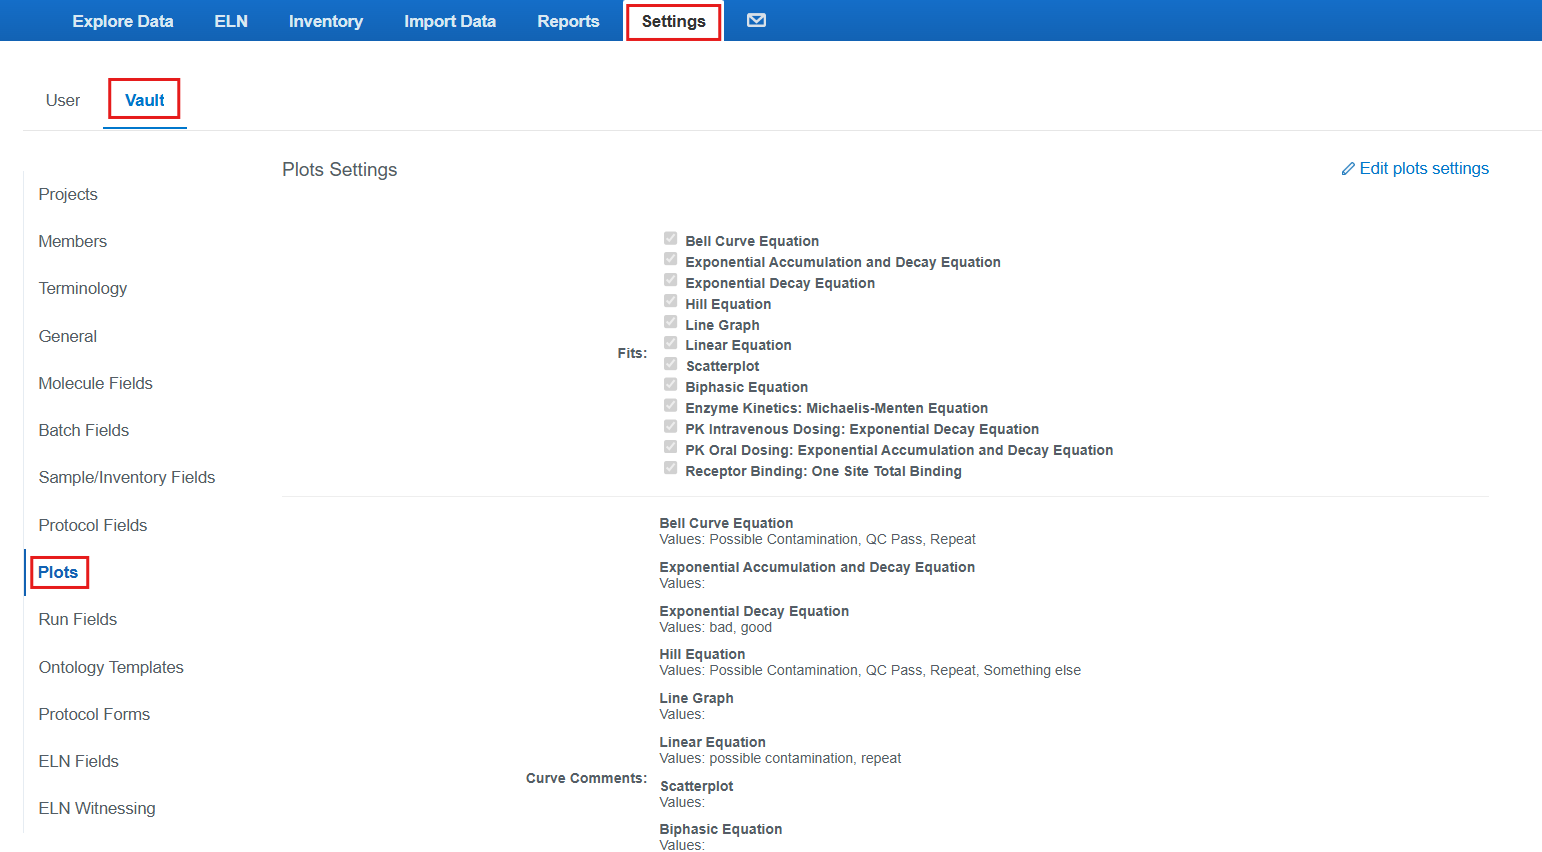
Task: Toggle the Hill Equation checkbox
Action: click(x=671, y=301)
